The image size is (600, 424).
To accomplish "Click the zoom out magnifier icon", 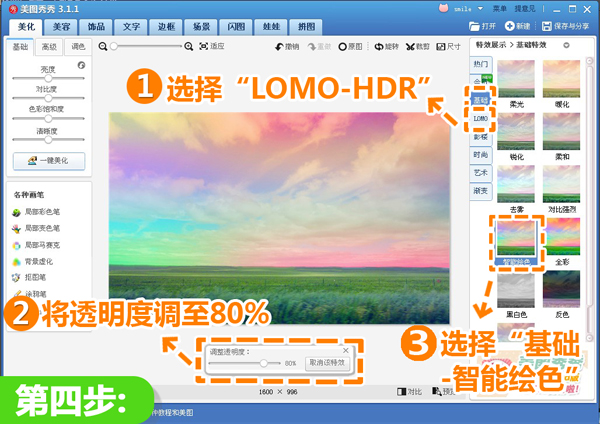I will click(103, 46).
